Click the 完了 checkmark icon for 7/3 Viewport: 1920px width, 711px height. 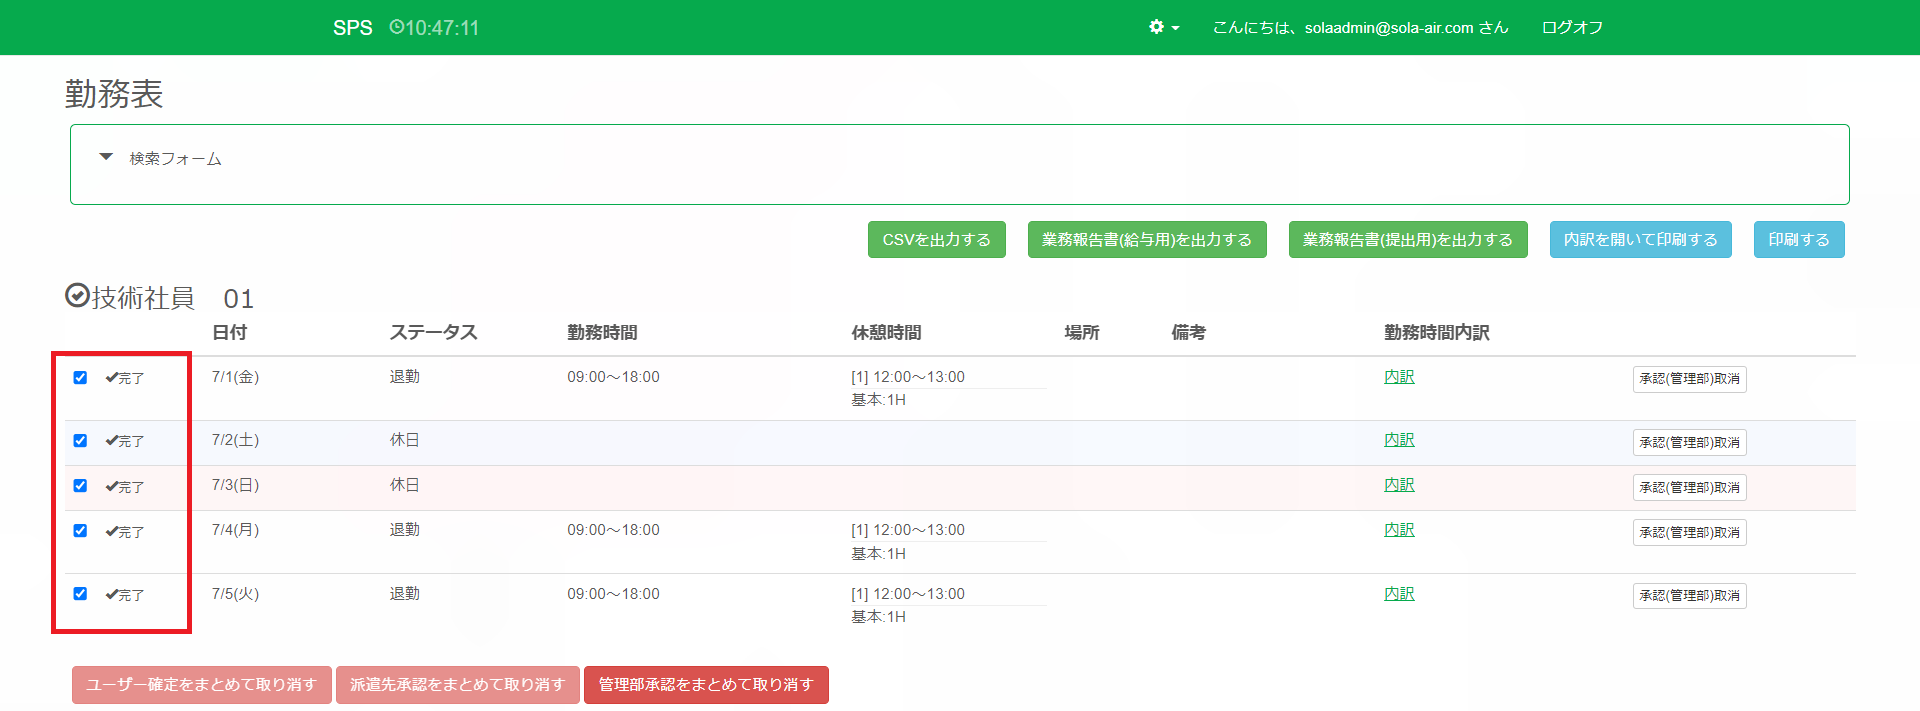pyautogui.click(x=111, y=487)
